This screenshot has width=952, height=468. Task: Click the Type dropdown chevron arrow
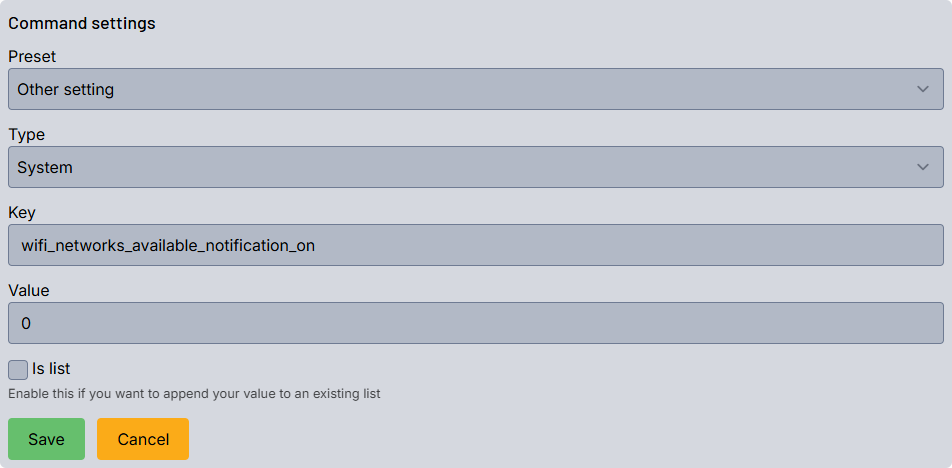922,167
